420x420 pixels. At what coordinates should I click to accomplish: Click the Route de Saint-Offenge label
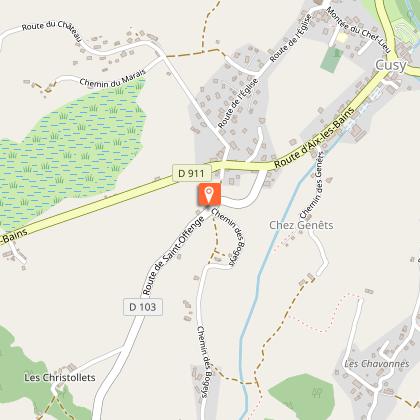(x=173, y=256)
